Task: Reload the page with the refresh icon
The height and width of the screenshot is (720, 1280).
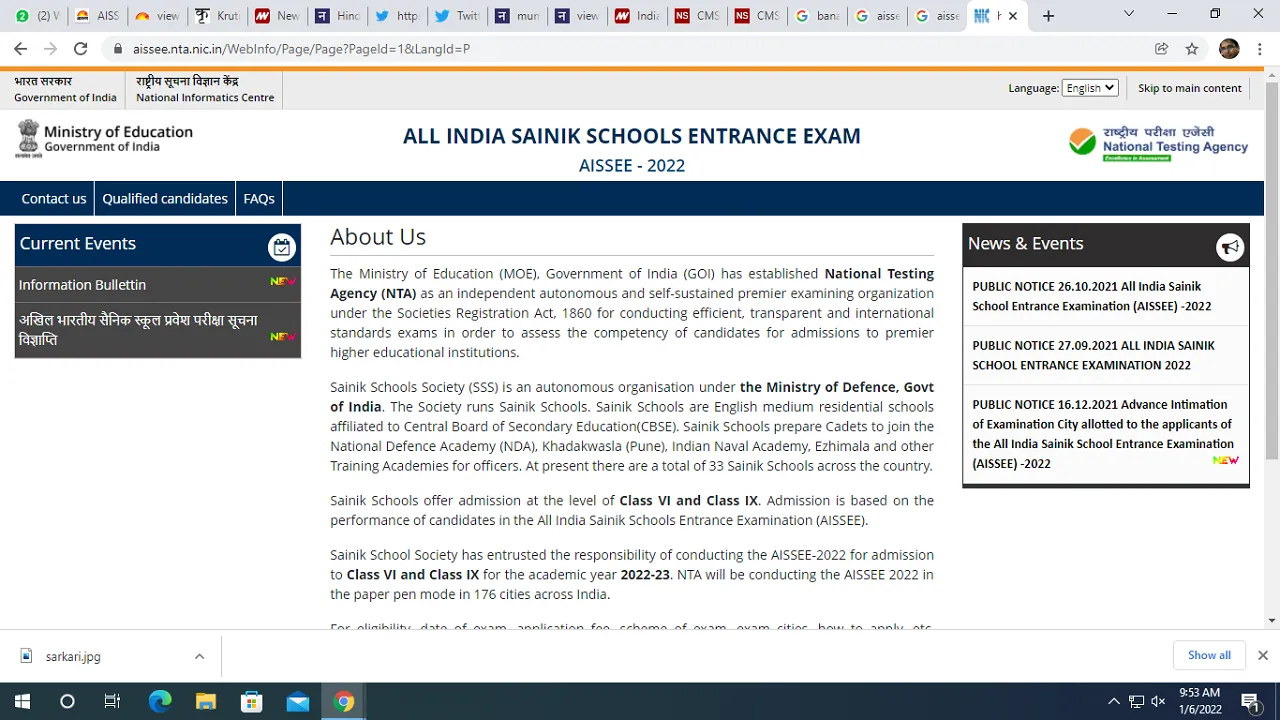Action: tap(80, 48)
